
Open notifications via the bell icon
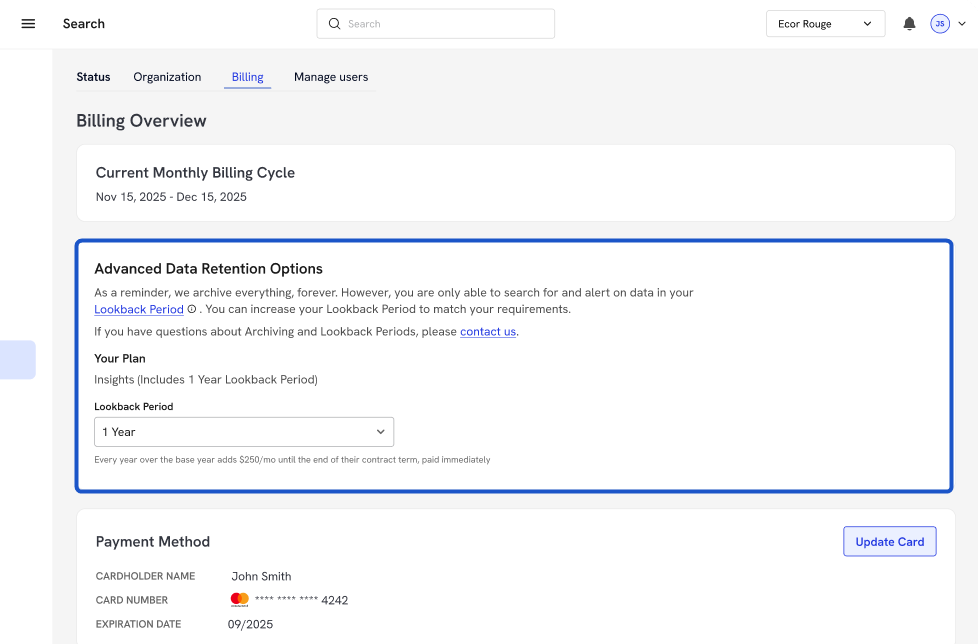[x=909, y=24]
